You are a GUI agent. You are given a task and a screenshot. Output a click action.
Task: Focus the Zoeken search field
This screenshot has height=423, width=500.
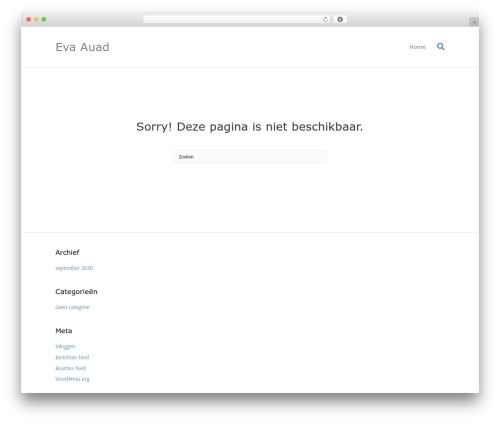pyautogui.click(x=250, y=157)
